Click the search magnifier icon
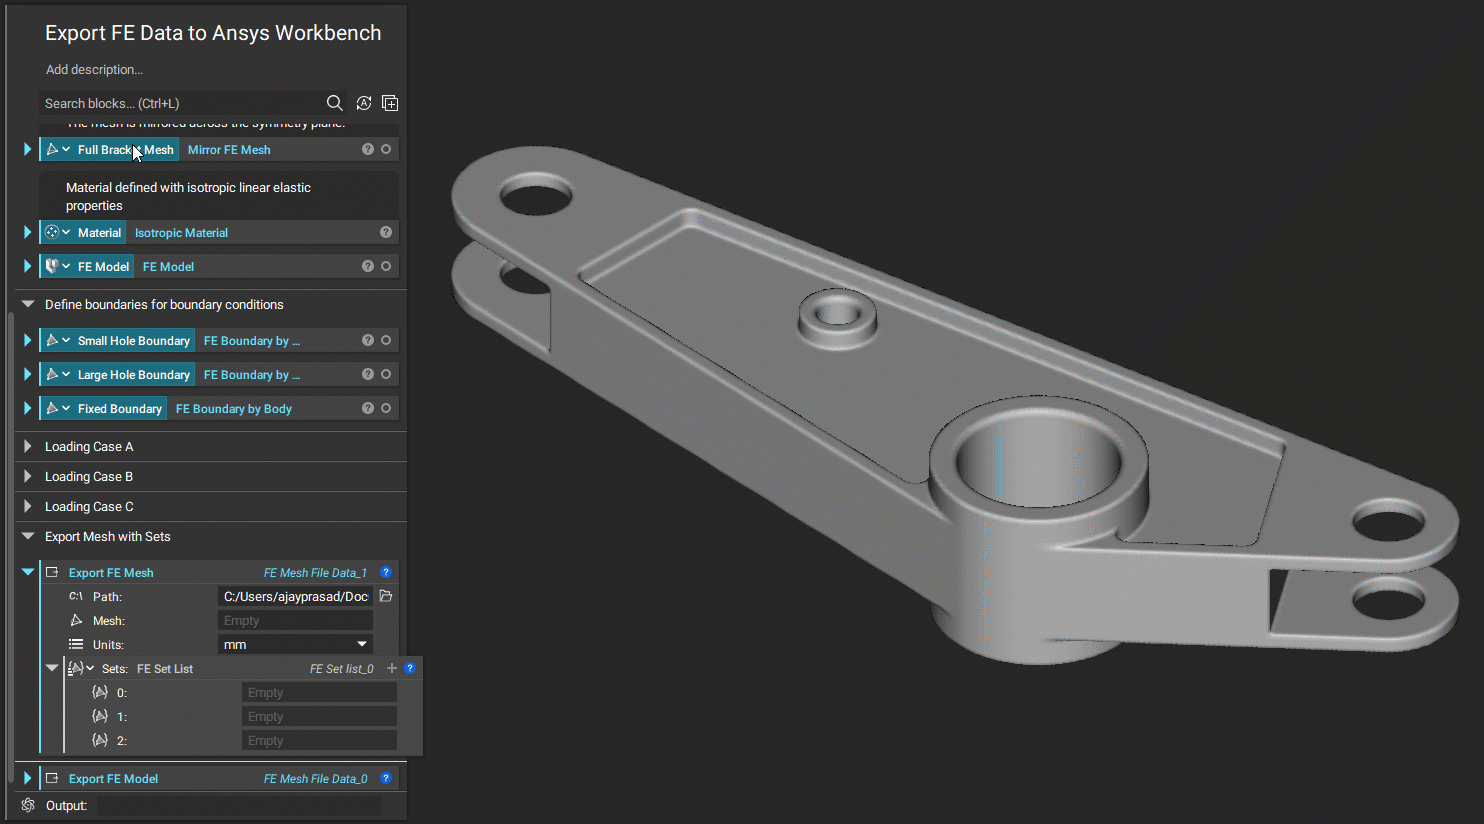Image resolution: width=1484 pixels, height=824 pixels. 335,103
